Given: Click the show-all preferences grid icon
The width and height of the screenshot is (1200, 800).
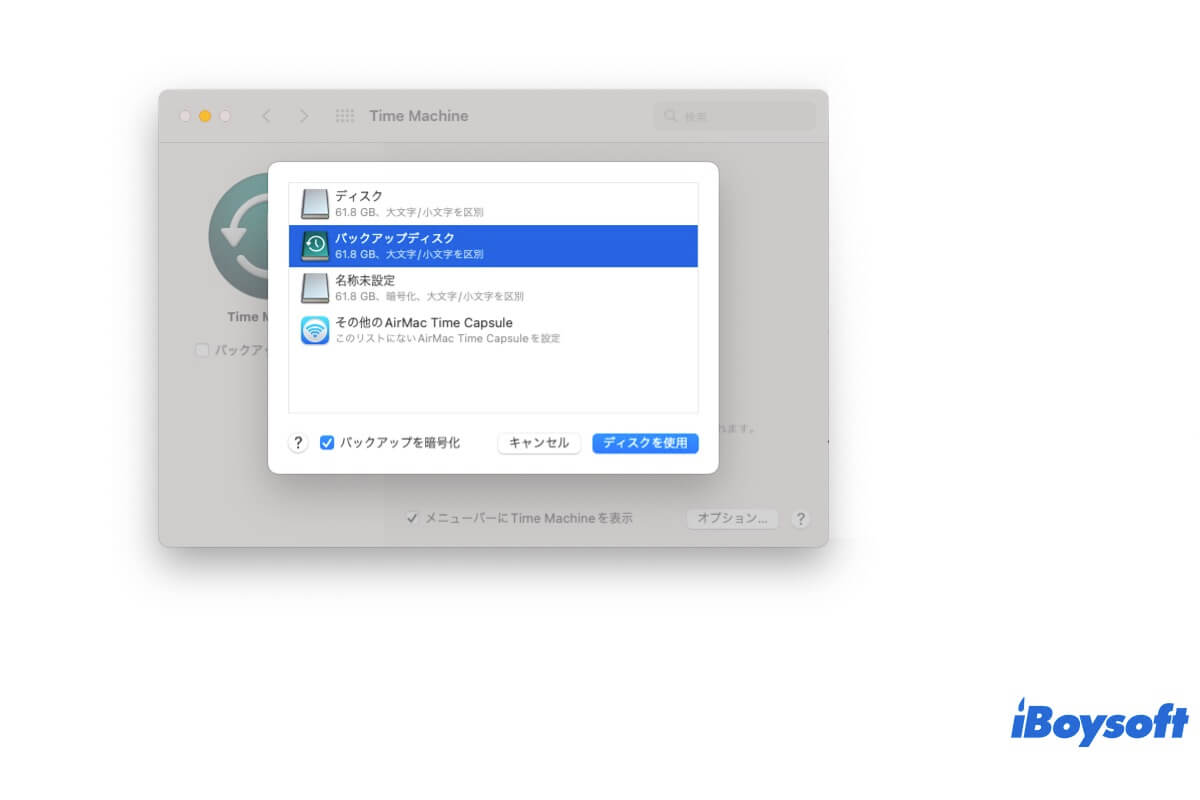Looking at the screenshot, I should (344, 116).
